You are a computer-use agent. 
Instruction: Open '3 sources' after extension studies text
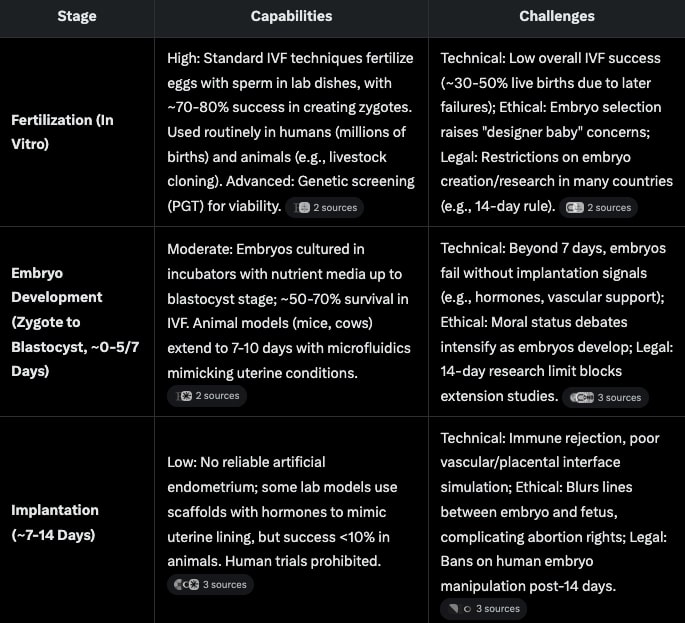(x=606, y=398)
